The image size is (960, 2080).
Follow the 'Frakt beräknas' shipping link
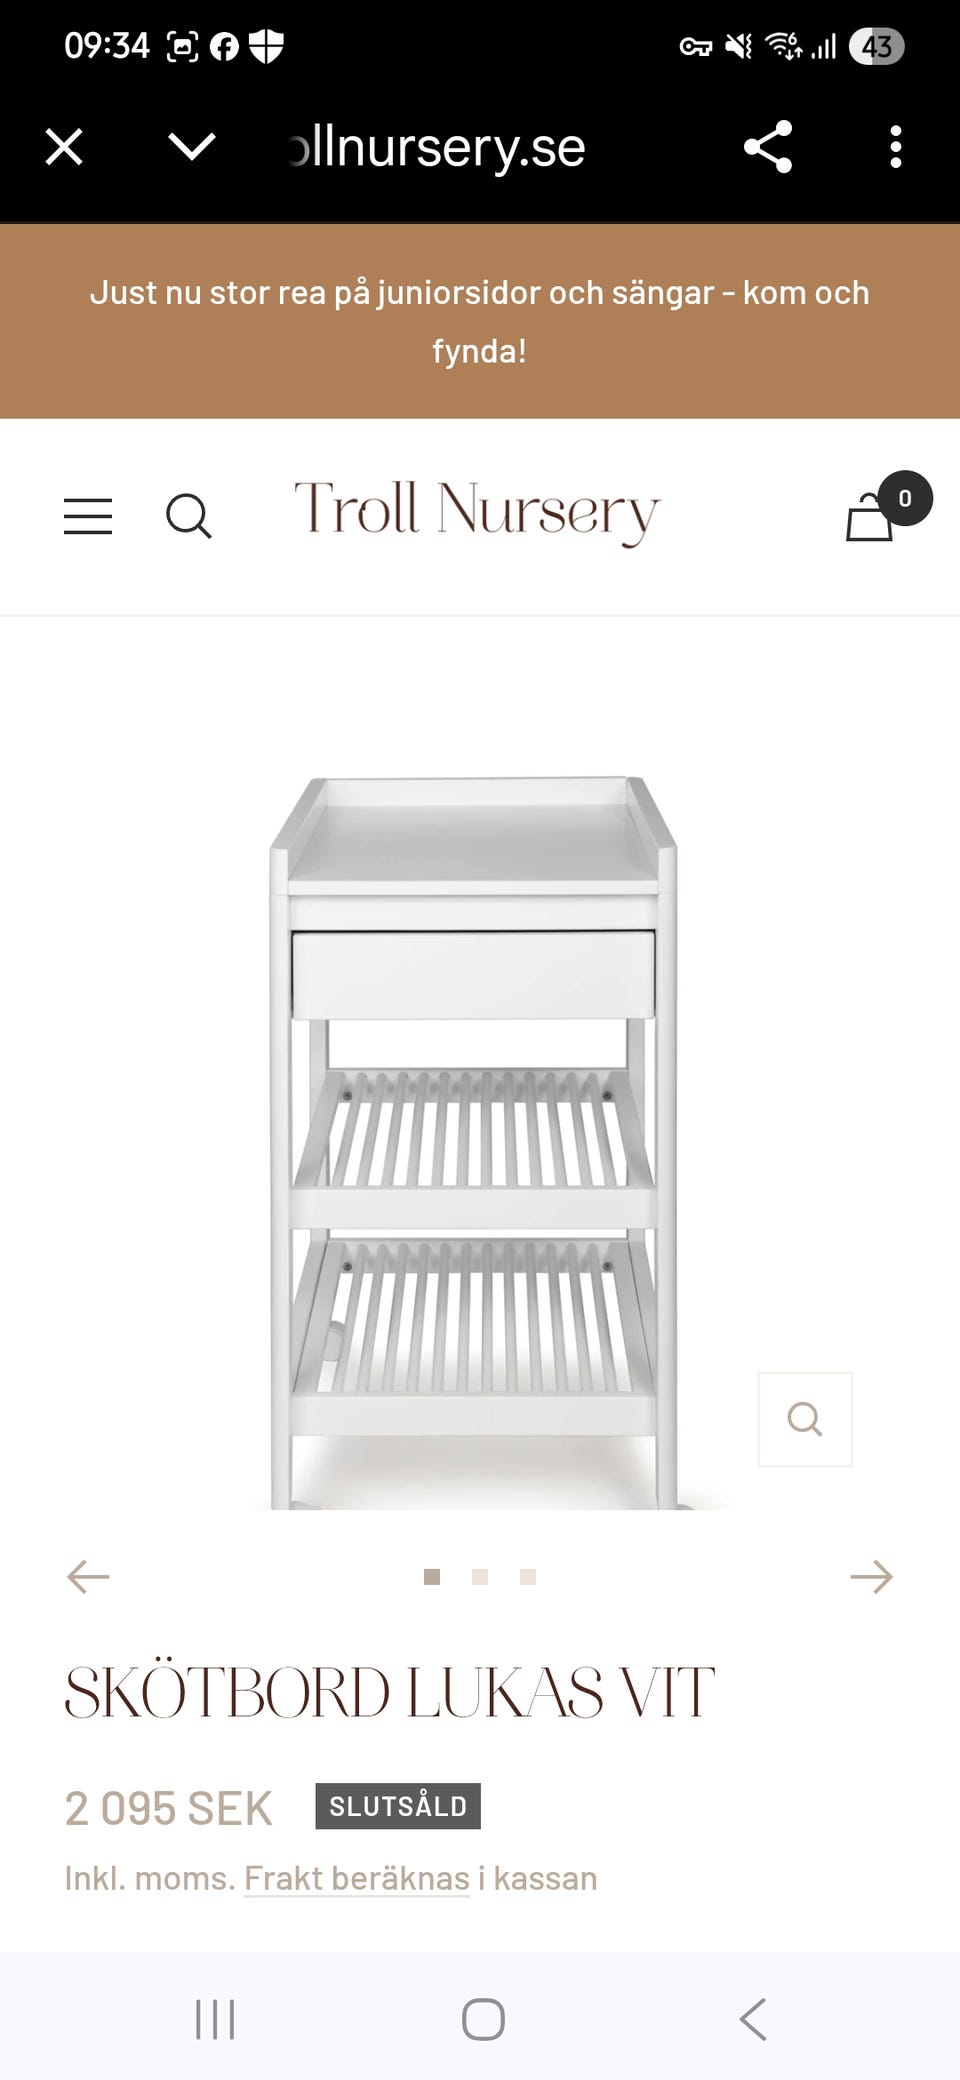click(x=357, y=1879)
